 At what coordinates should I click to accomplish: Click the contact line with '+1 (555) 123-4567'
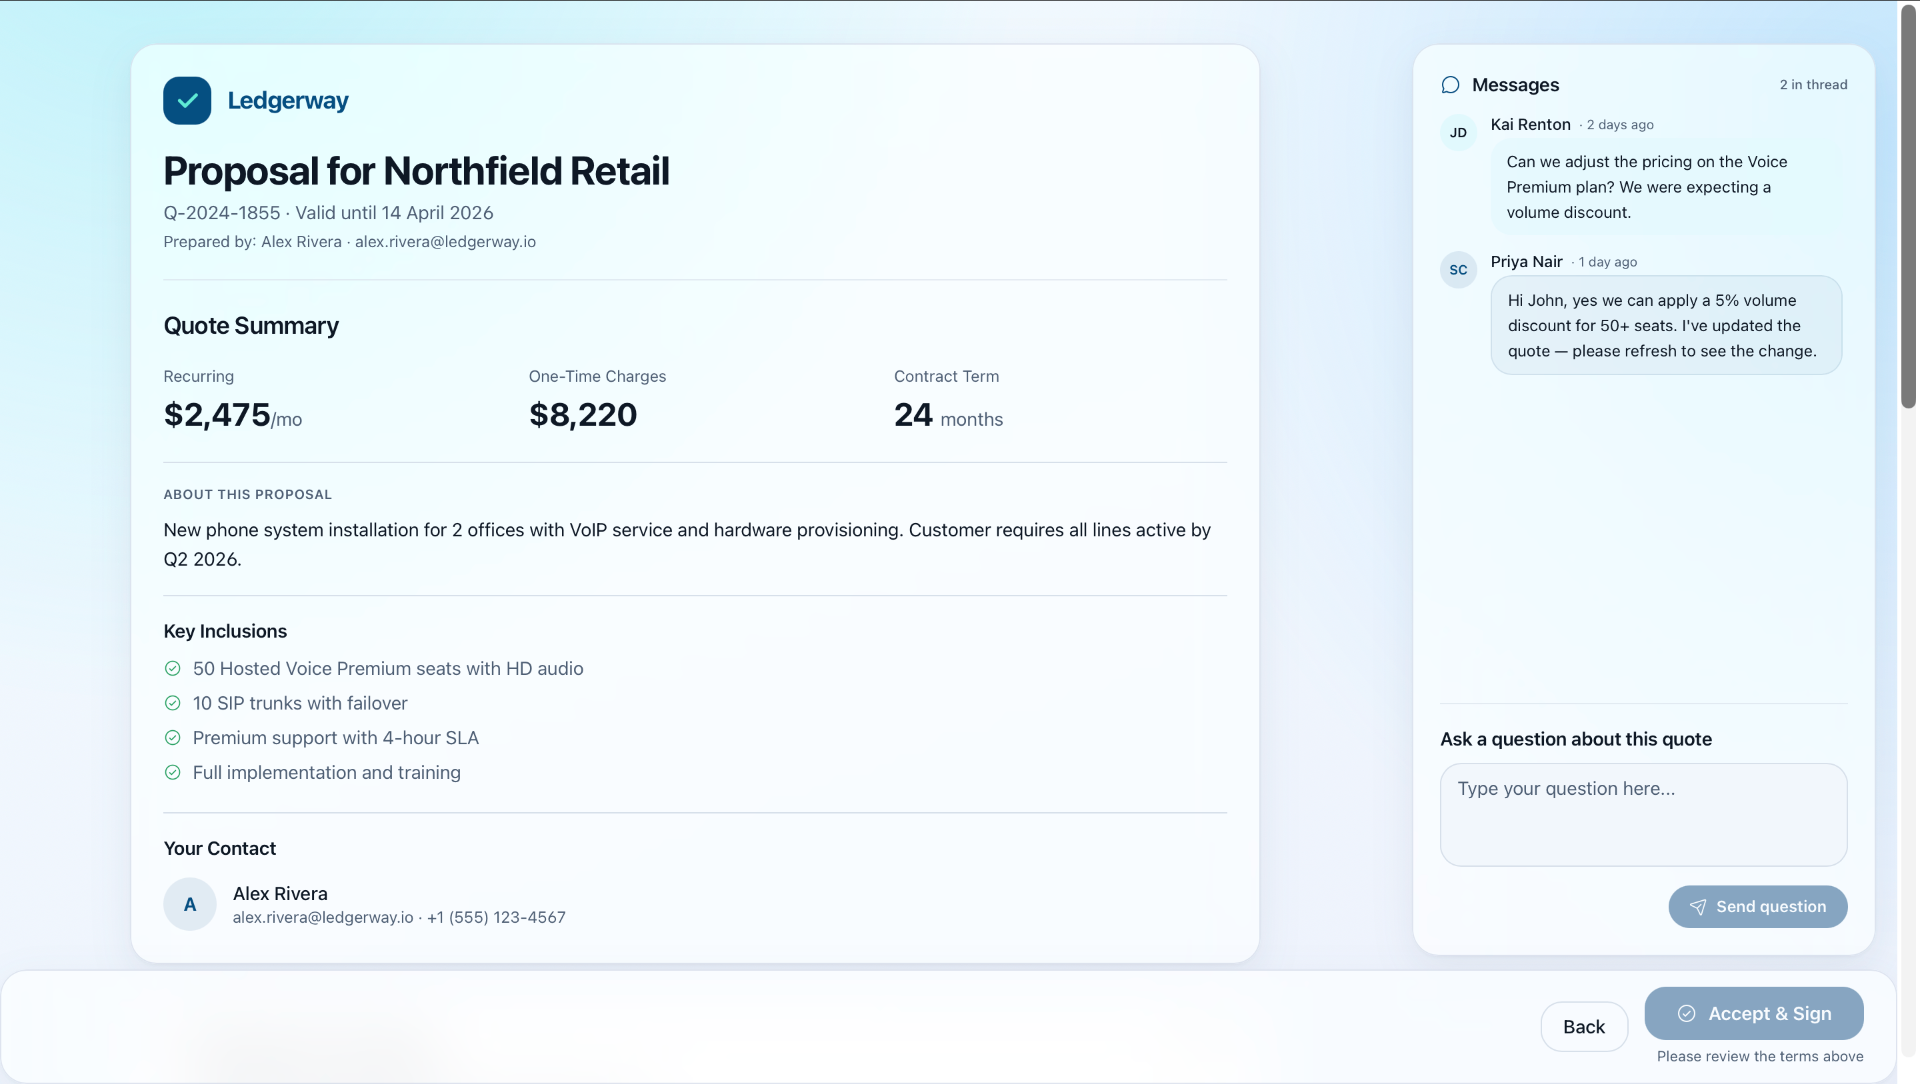pyautogui.click(x=399, y=917)
